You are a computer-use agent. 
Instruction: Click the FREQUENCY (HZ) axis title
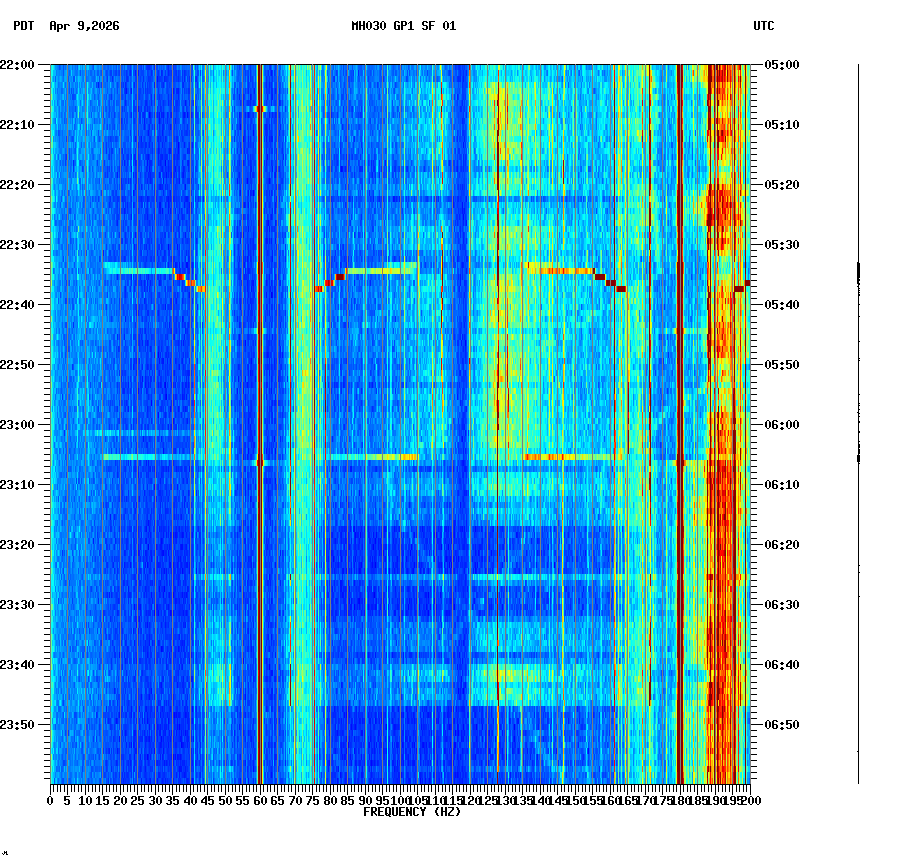click(412, 812)
